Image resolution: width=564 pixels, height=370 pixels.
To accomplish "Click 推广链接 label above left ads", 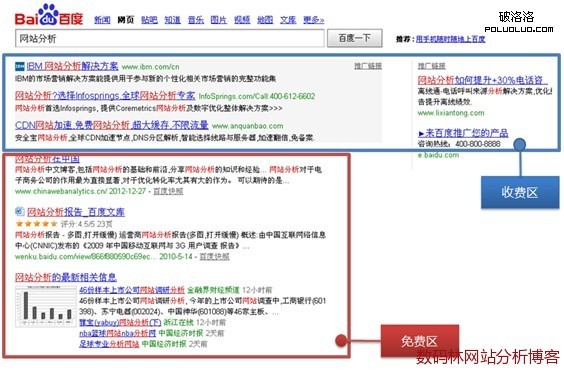I will click(368, 66).
